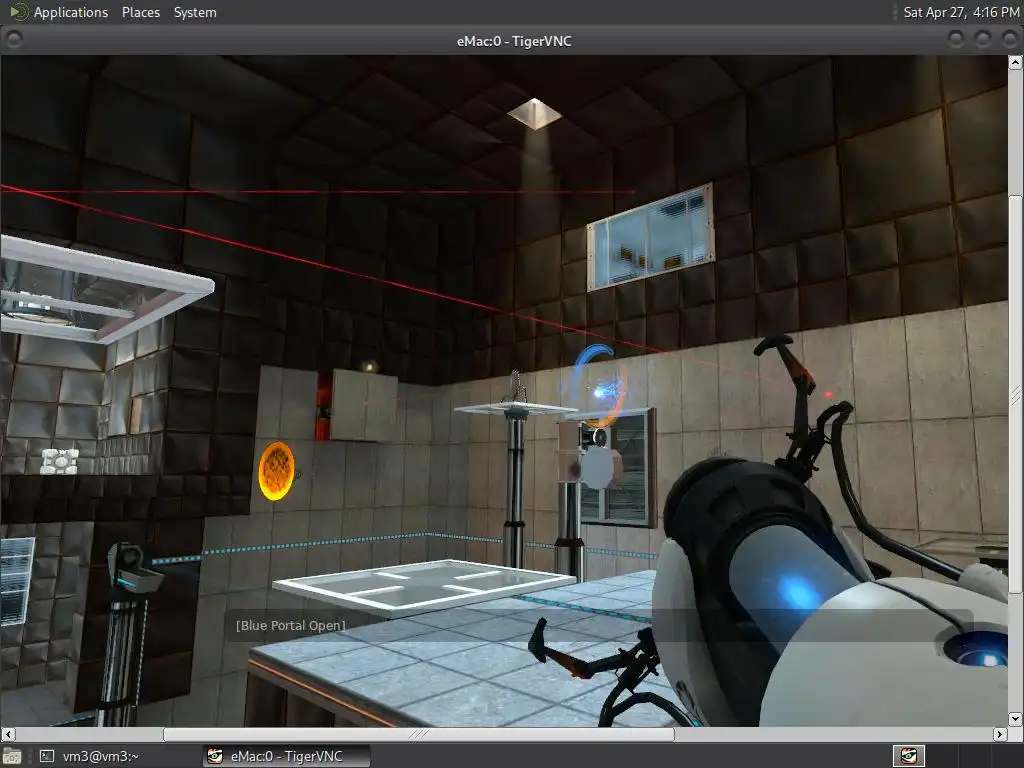Click the companion cube on the ledge

(59, 460)
